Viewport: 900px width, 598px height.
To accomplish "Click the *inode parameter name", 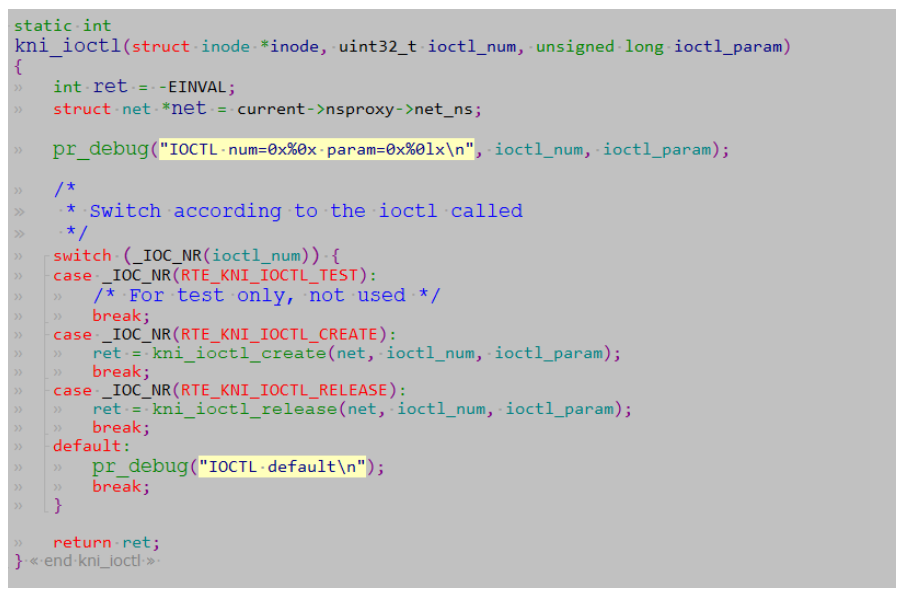I will click(289, 46).
